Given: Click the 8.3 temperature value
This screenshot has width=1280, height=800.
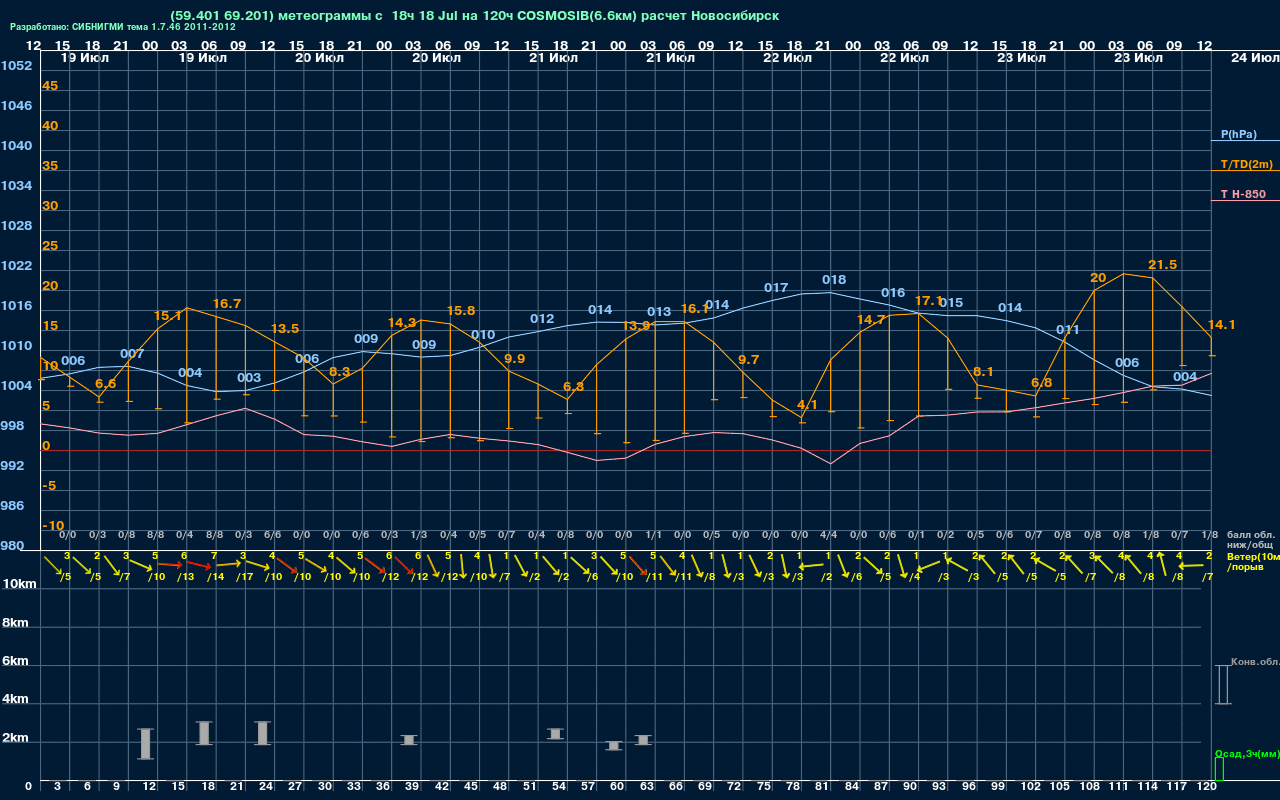Looking at the screenshot, I should [339, 371].
